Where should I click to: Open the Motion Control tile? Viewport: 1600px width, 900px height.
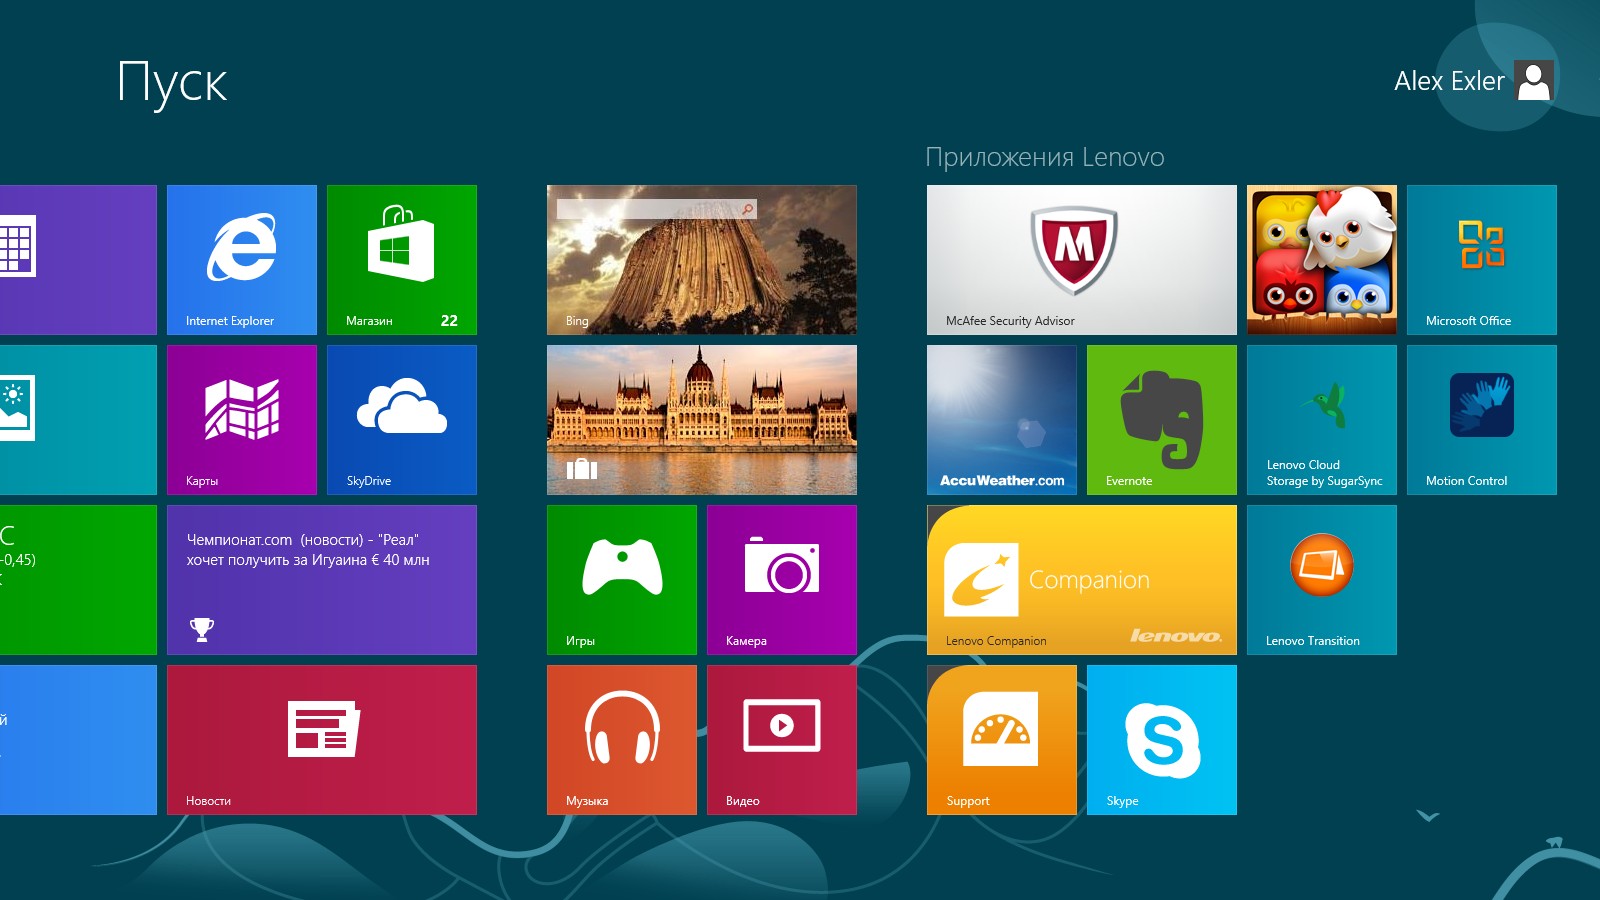(x=1482, y=420)
